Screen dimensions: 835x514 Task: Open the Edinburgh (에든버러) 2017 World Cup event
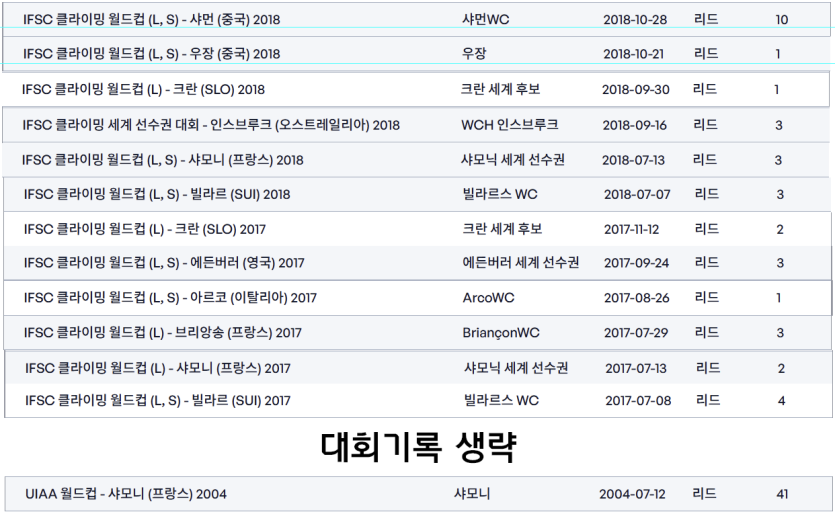pyautogui.click(x=164, y=263)
